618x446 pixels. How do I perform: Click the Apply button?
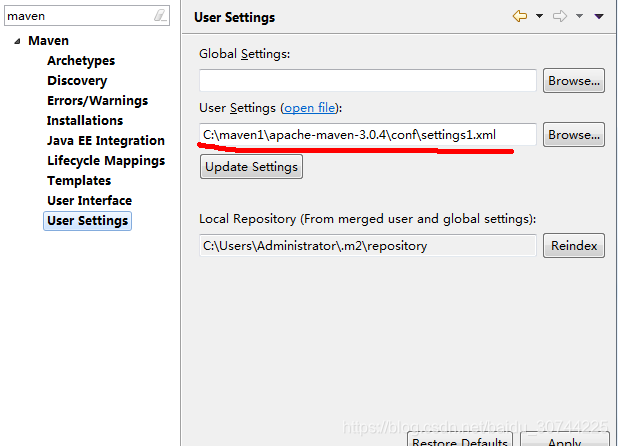pos(564,439)
